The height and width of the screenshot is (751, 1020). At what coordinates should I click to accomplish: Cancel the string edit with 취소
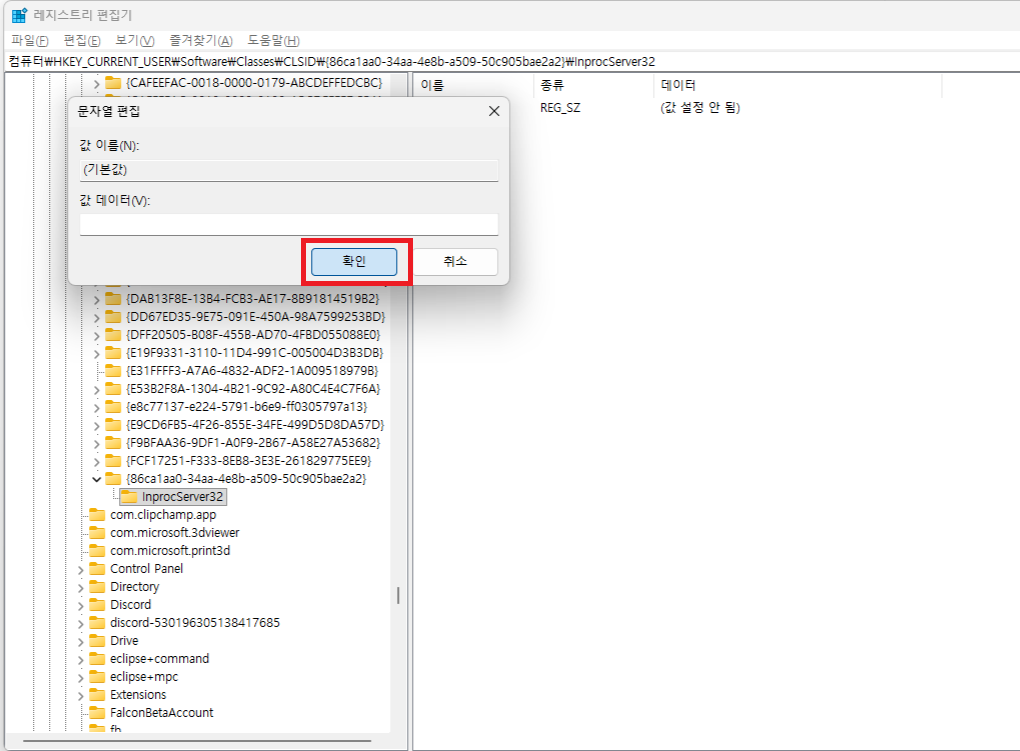(455, 262)
